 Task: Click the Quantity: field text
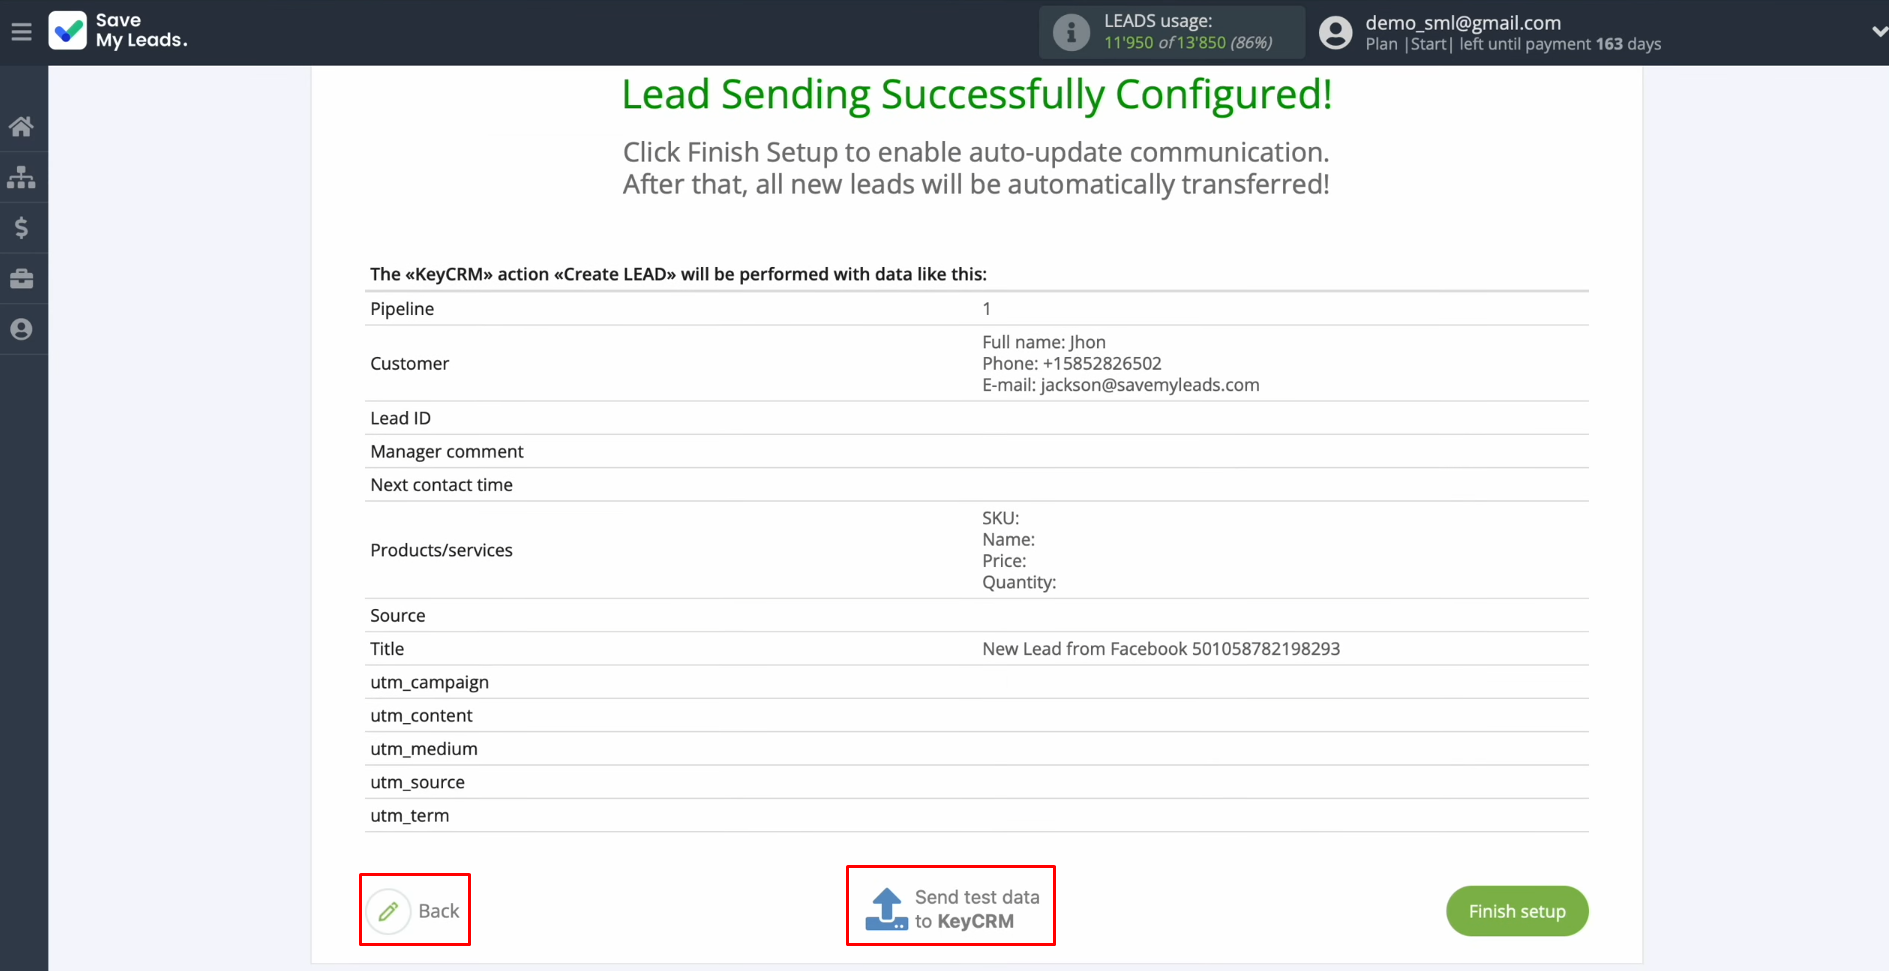coord(1019,583)
